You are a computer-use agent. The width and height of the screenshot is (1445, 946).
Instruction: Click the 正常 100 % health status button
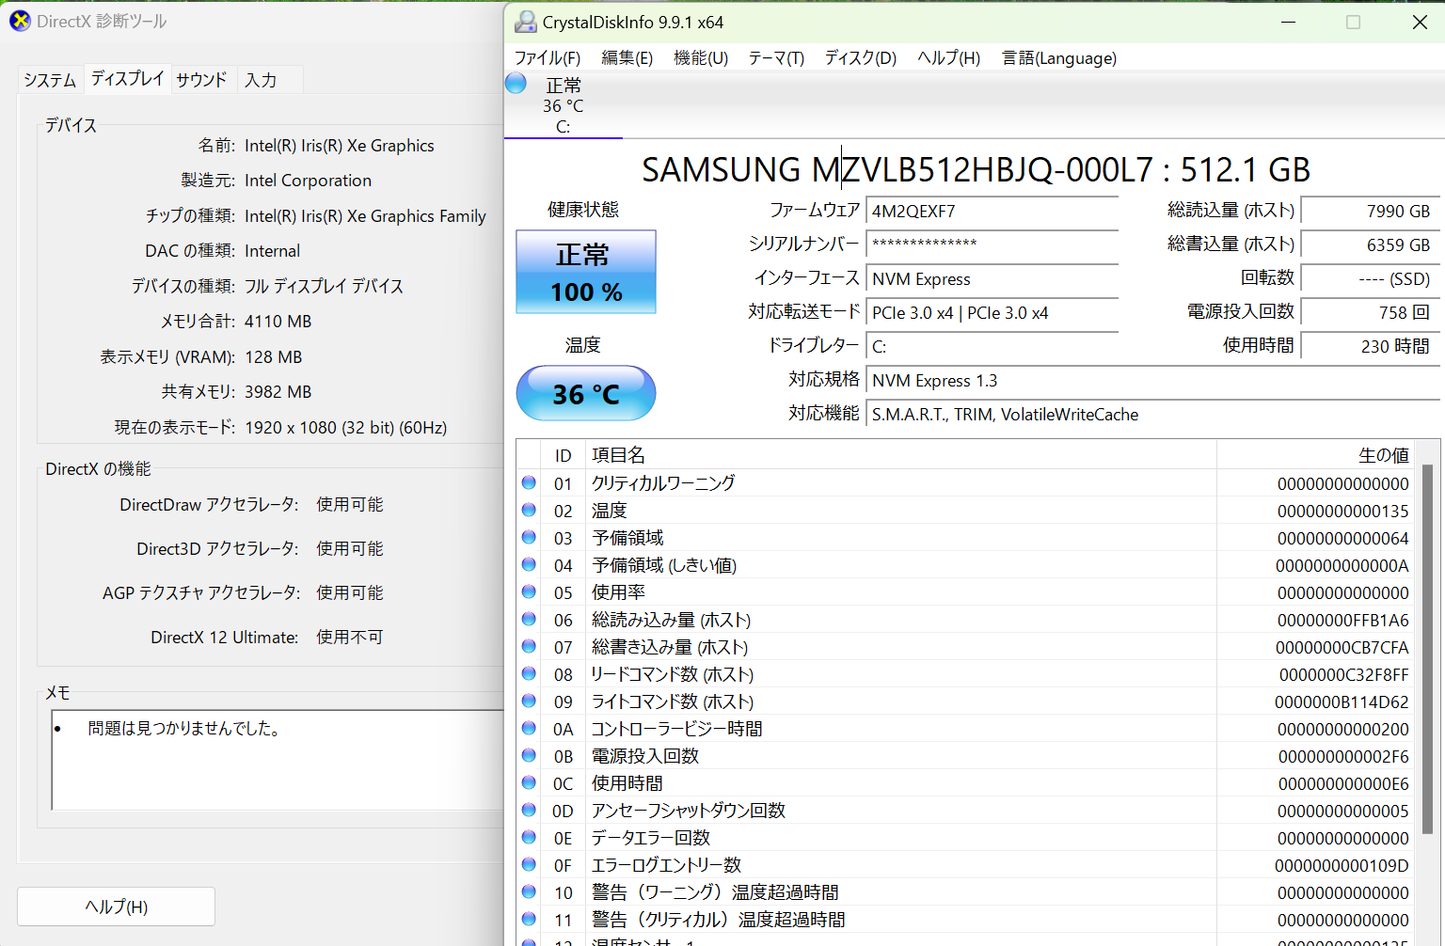pos(586,272)
